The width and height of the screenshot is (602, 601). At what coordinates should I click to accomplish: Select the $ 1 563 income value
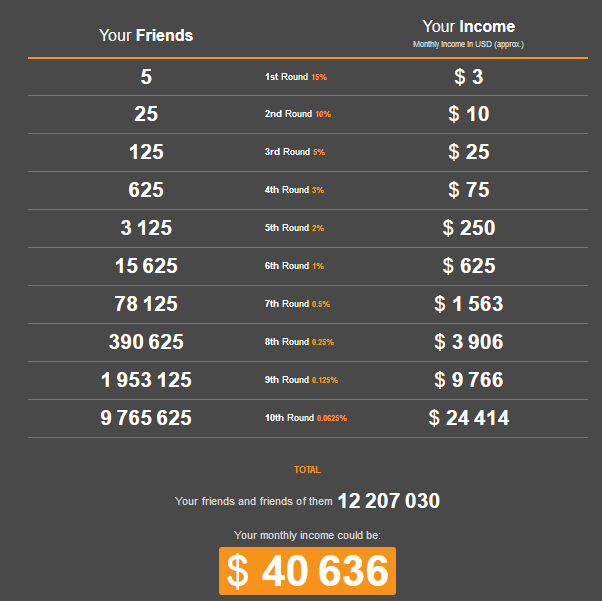(468, 304)
